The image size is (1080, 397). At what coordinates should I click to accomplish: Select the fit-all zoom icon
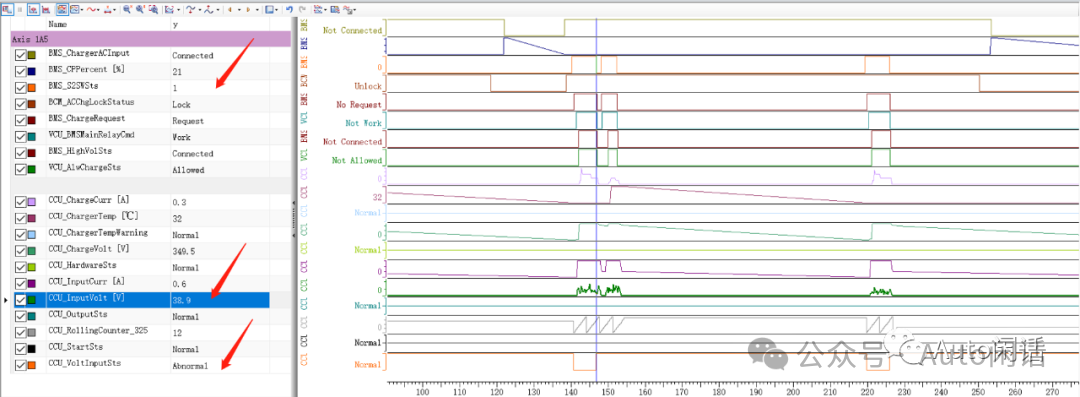point(154,10)
